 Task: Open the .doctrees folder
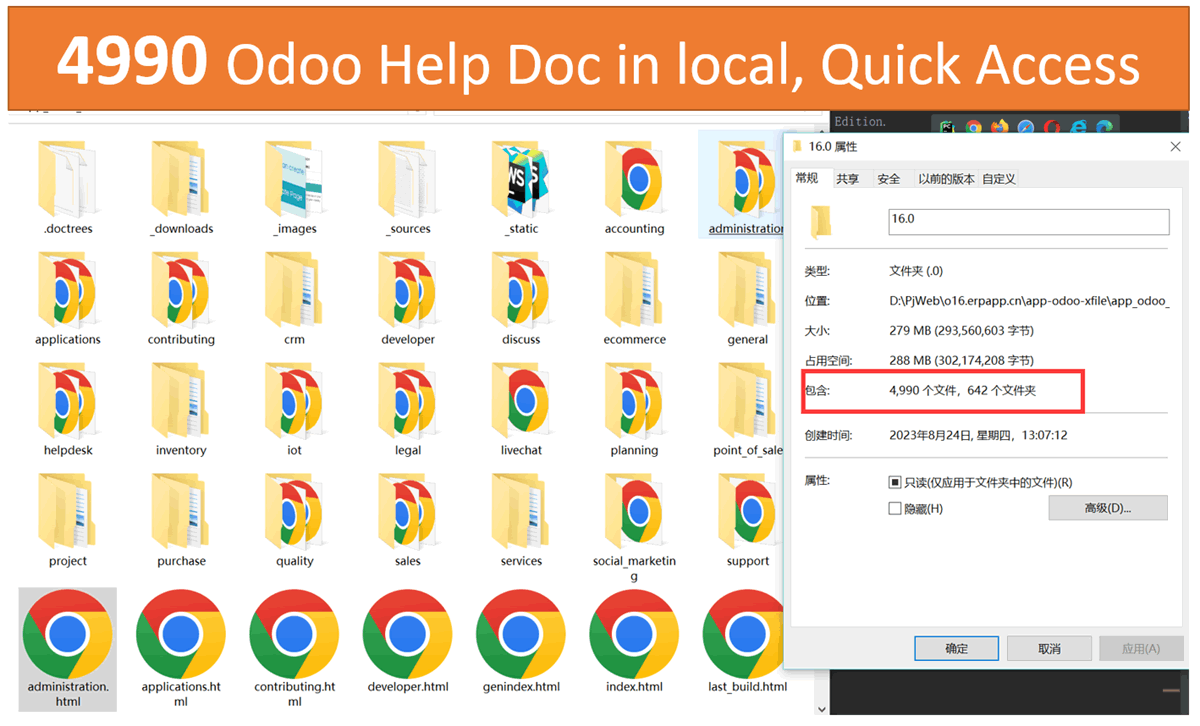(x=68, y=178)
